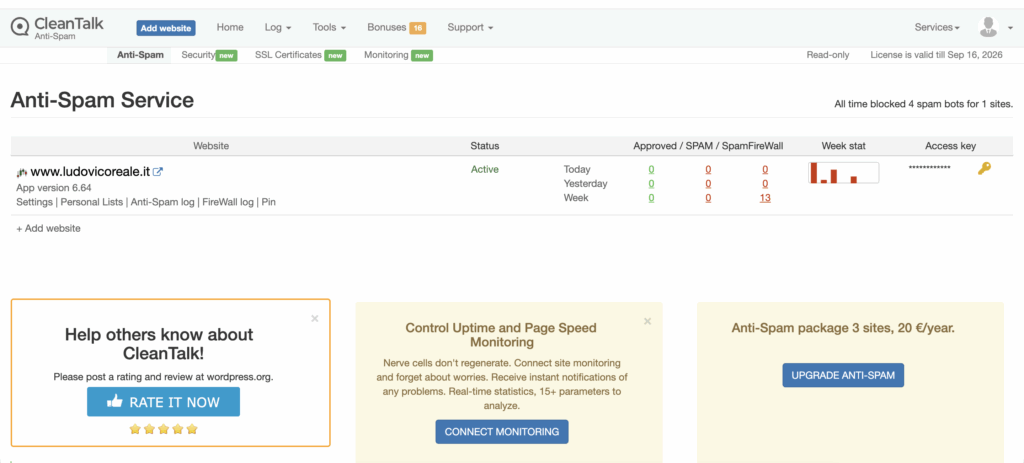Click the All time blocked 4 spam bots text

click(x=923, y=104)
